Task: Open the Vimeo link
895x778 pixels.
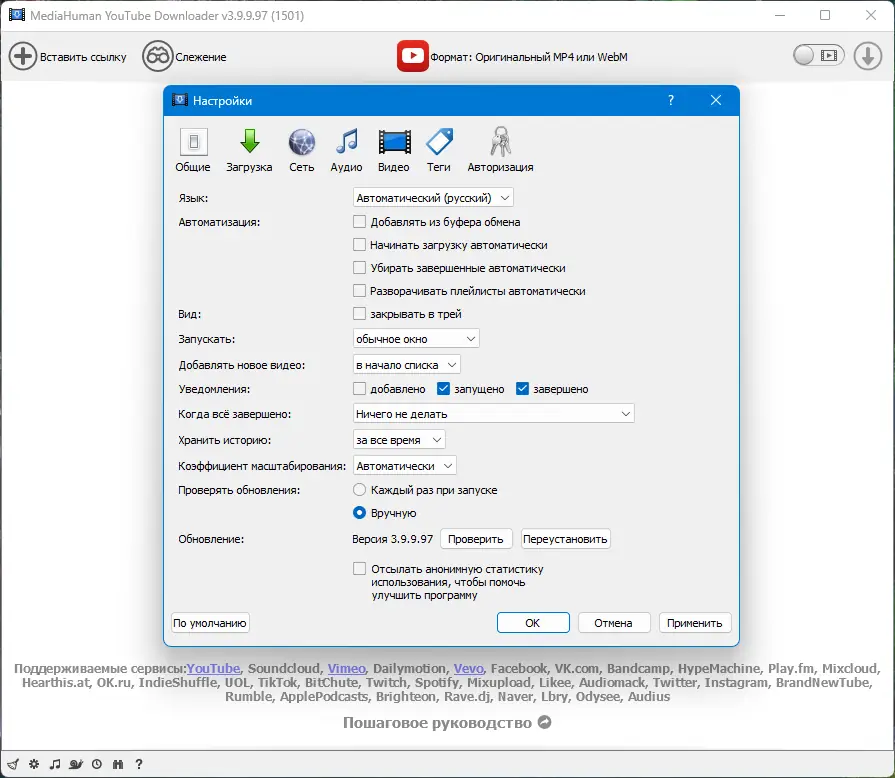Action: pos(346,668)
